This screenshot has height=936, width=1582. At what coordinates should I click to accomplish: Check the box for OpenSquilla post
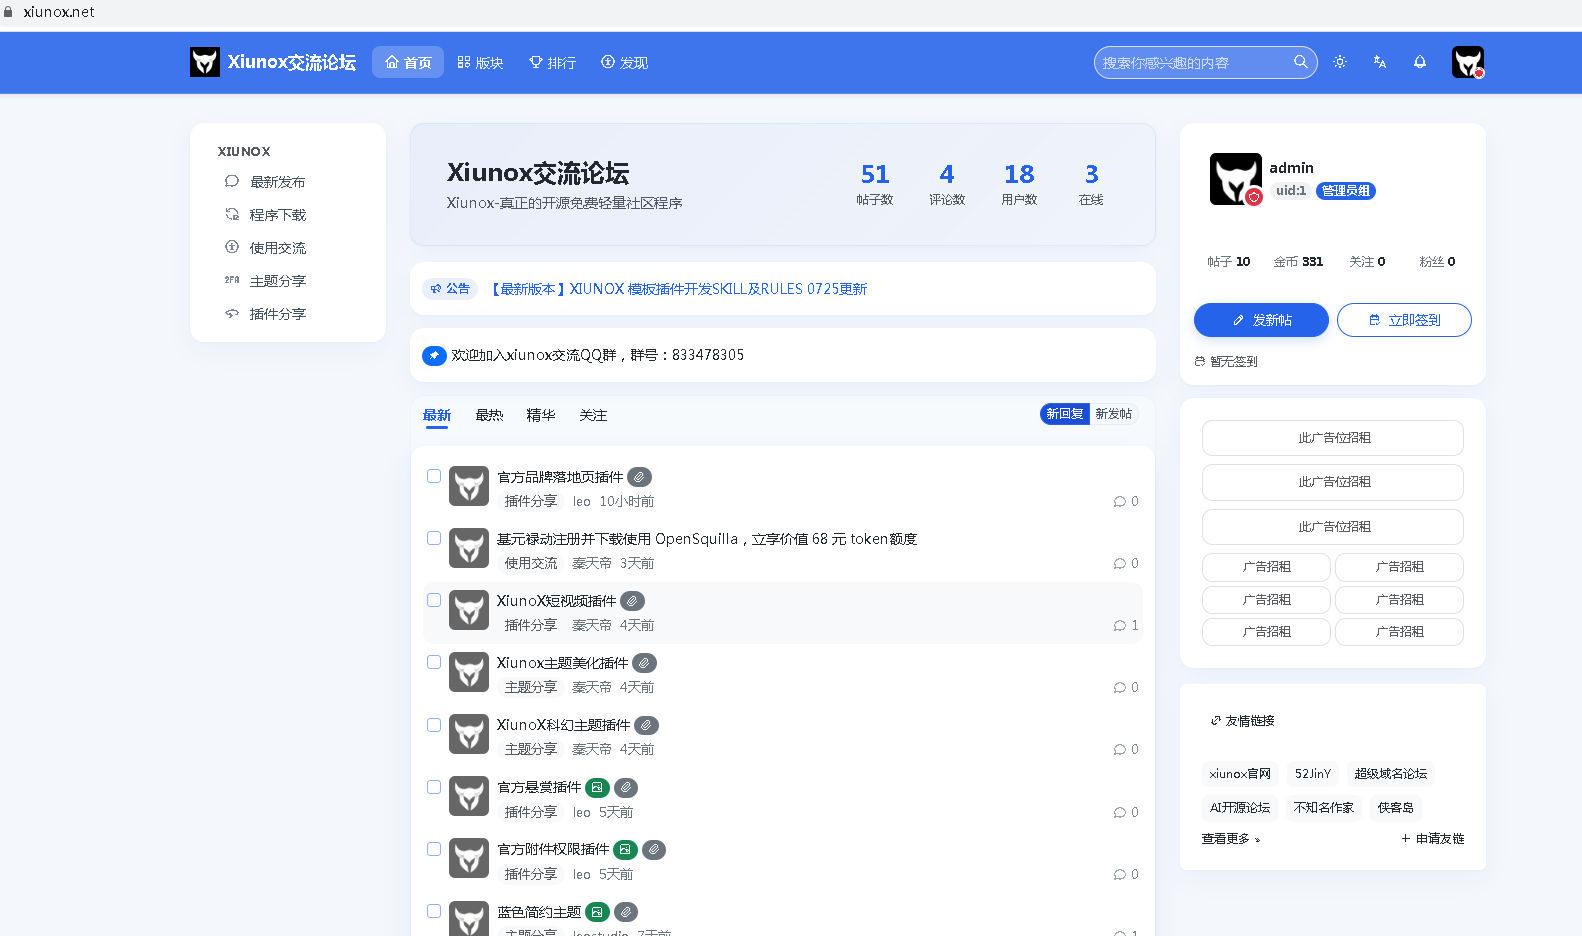click(434, 538)
